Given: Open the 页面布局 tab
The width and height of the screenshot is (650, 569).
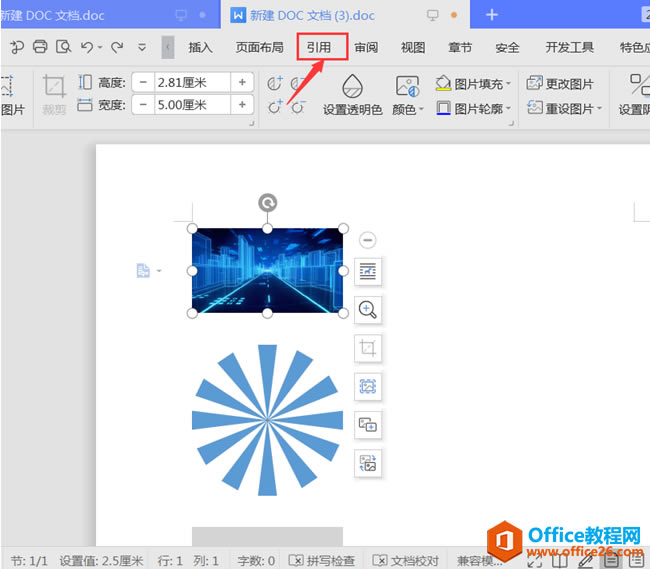Looking at the screenshot, I should (x=260, y=47).
